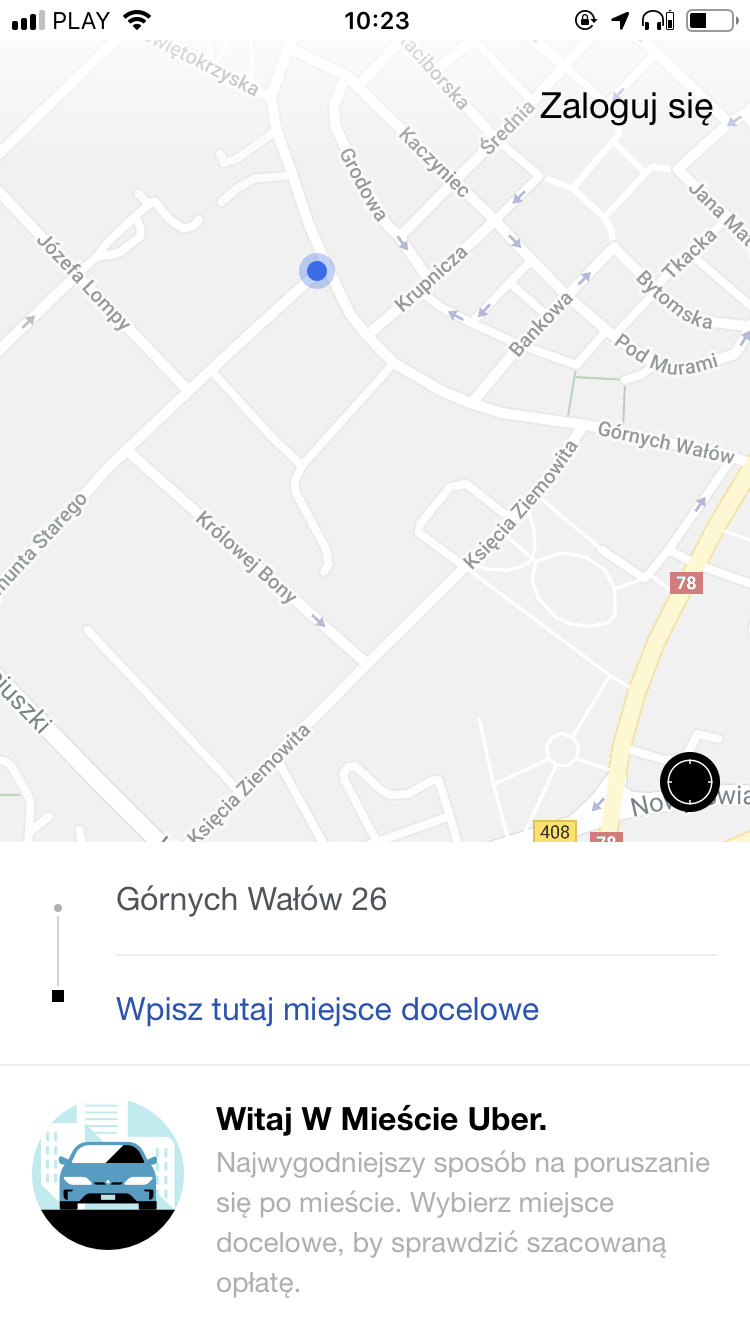
Task: Tap the blue current location dot
Action: [x=317, y=271]
